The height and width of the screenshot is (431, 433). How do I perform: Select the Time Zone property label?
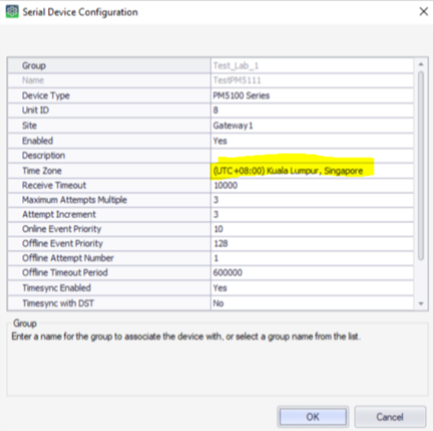coord(42,171)
